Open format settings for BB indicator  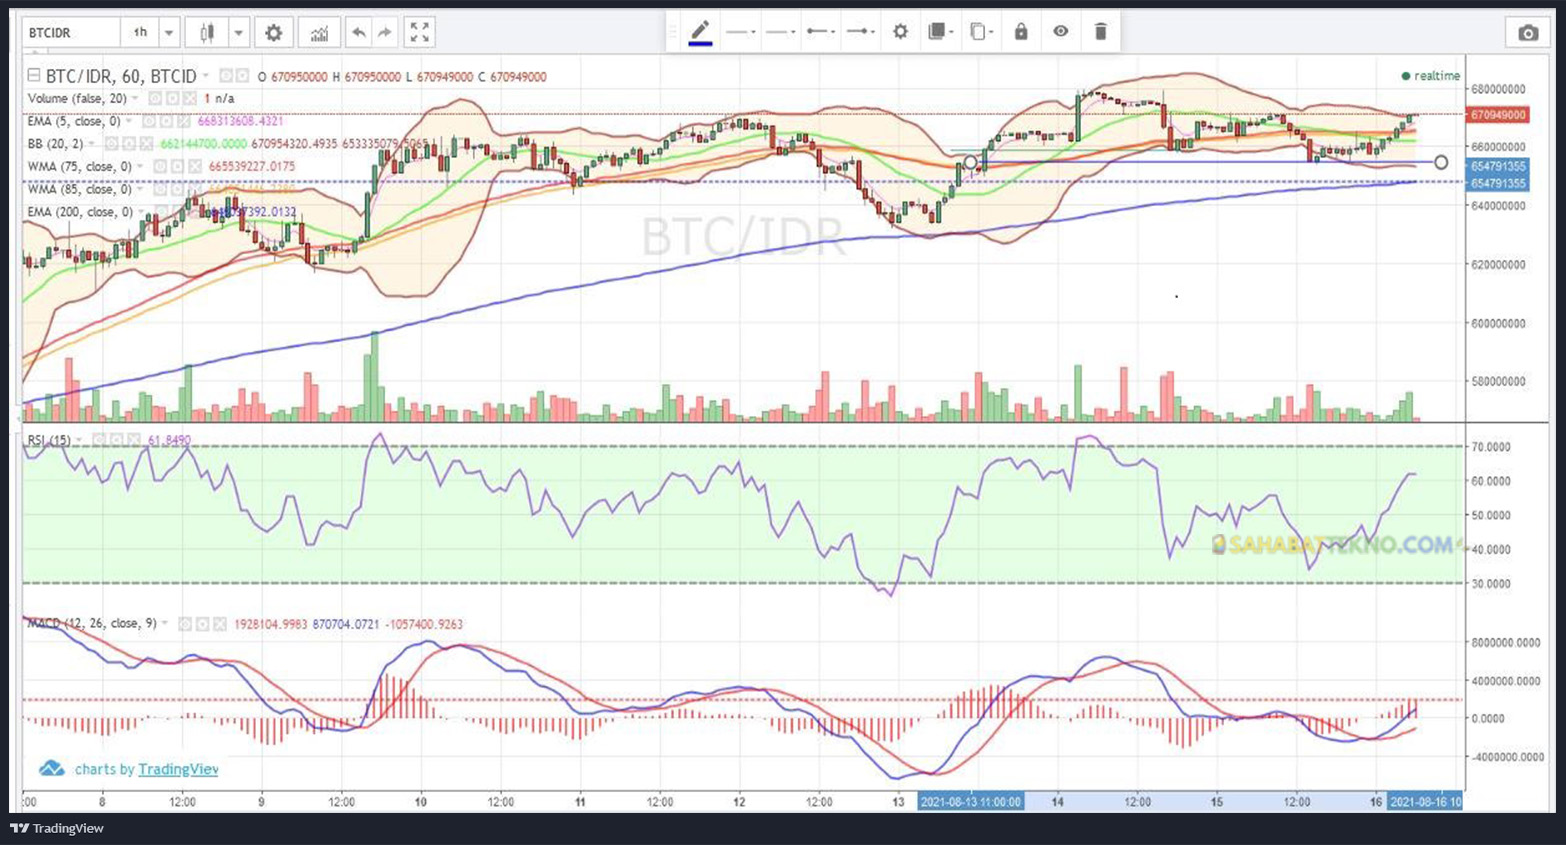coord(127,144)
